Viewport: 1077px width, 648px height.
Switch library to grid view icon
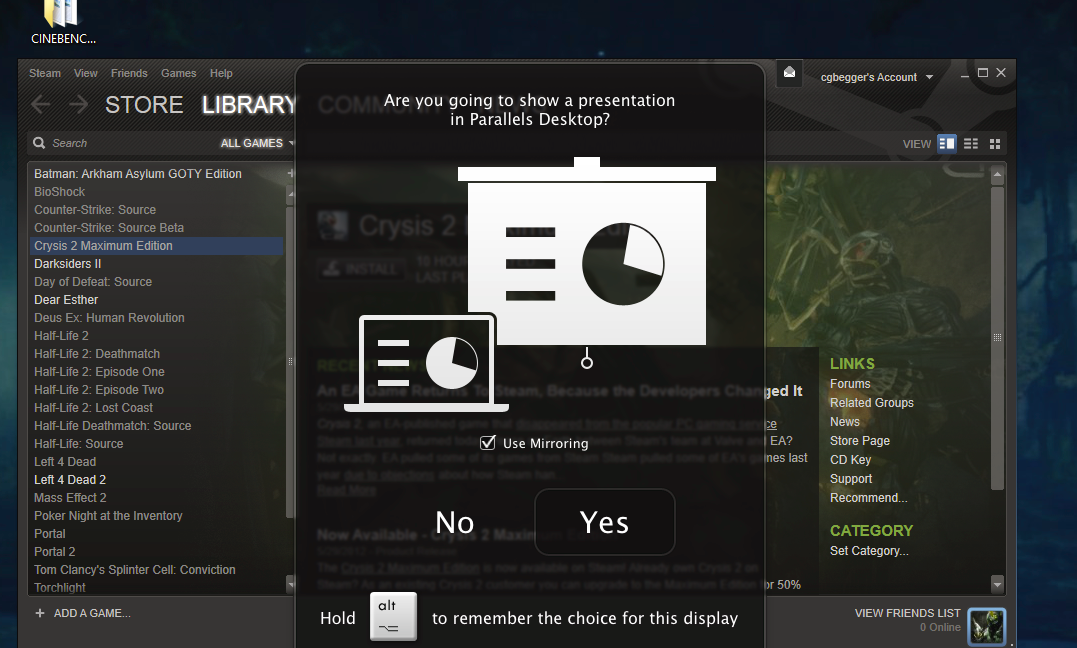coord(994,143)
